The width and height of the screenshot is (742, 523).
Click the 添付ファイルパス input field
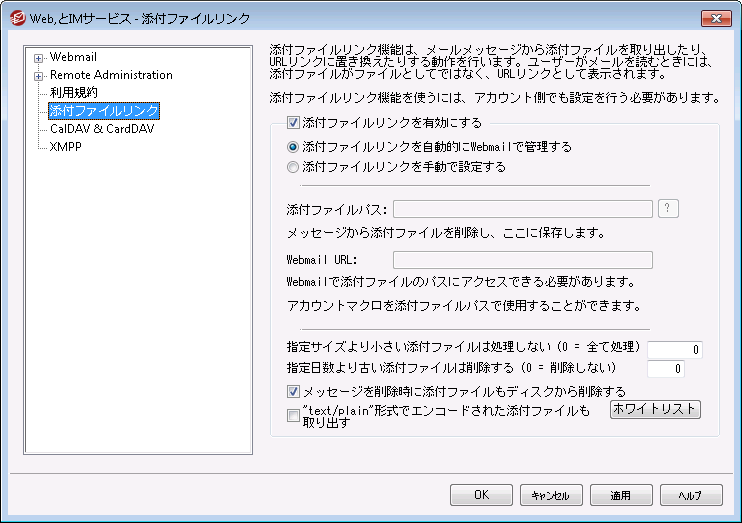click(522, 208)
